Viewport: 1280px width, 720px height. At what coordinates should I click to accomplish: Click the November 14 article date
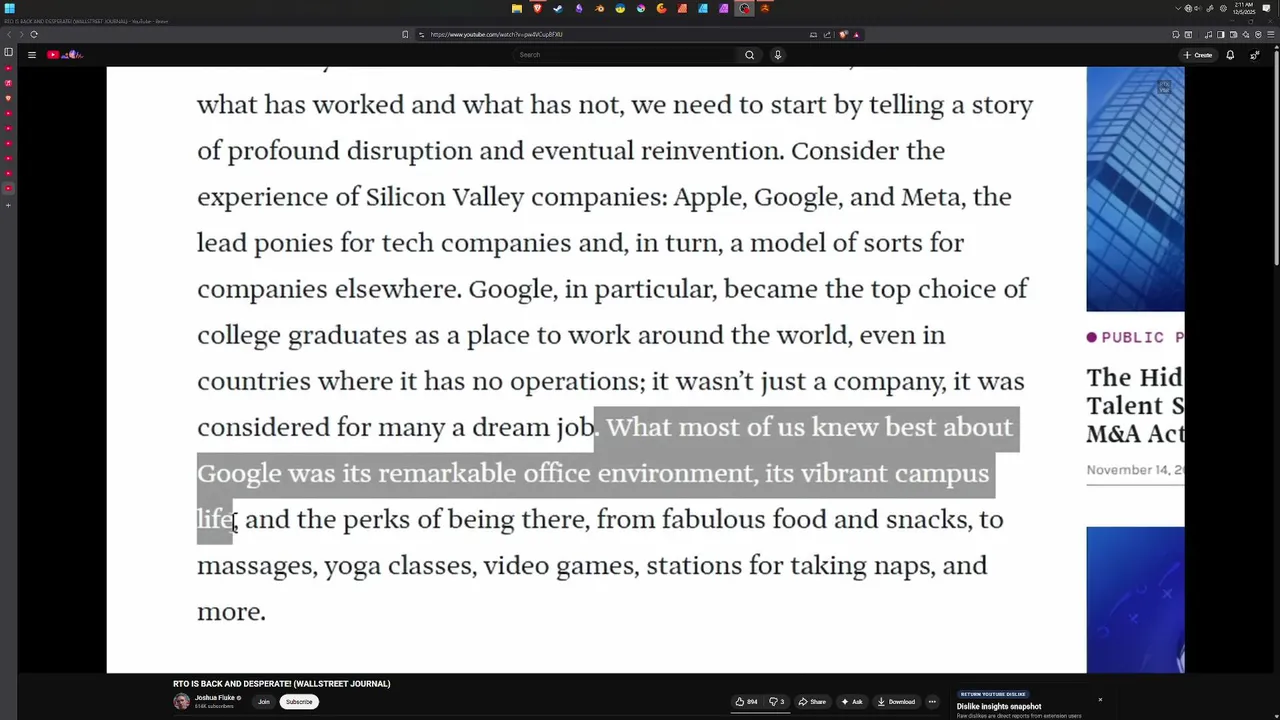pyautogui.click(x=1135, y=470)
